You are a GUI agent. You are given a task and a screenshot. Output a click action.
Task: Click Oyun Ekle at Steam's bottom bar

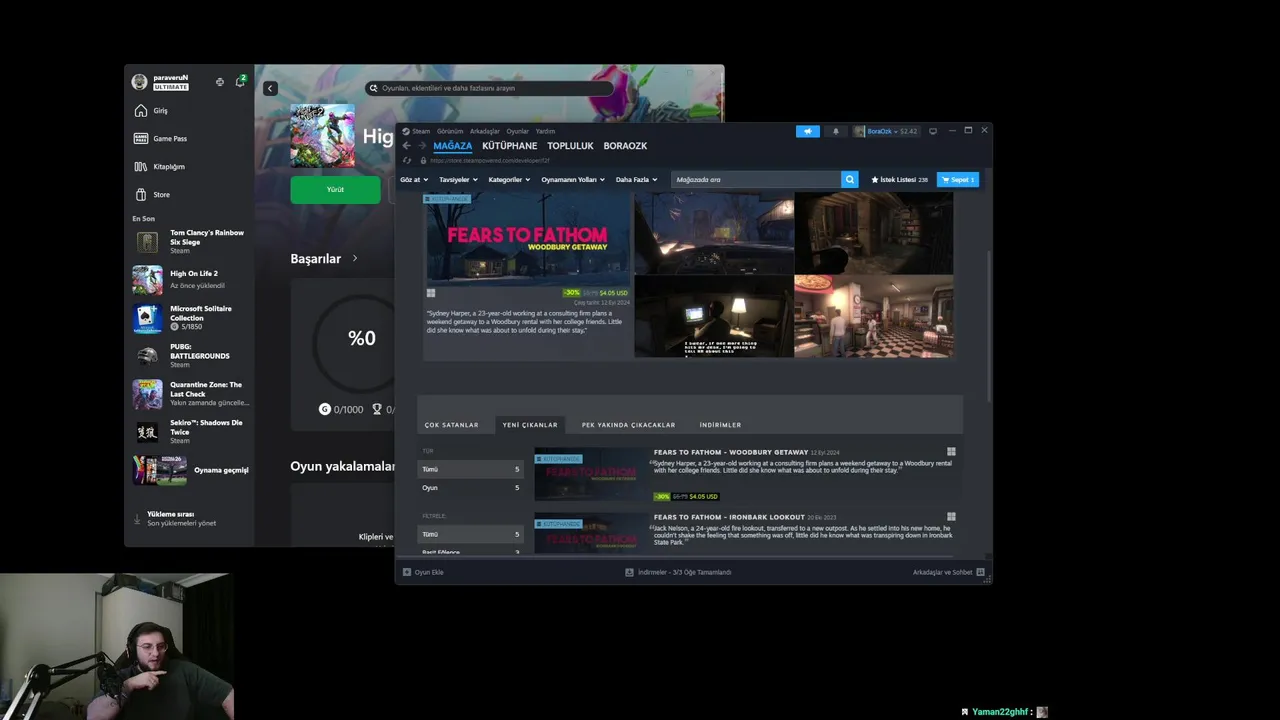click(423, 572)
